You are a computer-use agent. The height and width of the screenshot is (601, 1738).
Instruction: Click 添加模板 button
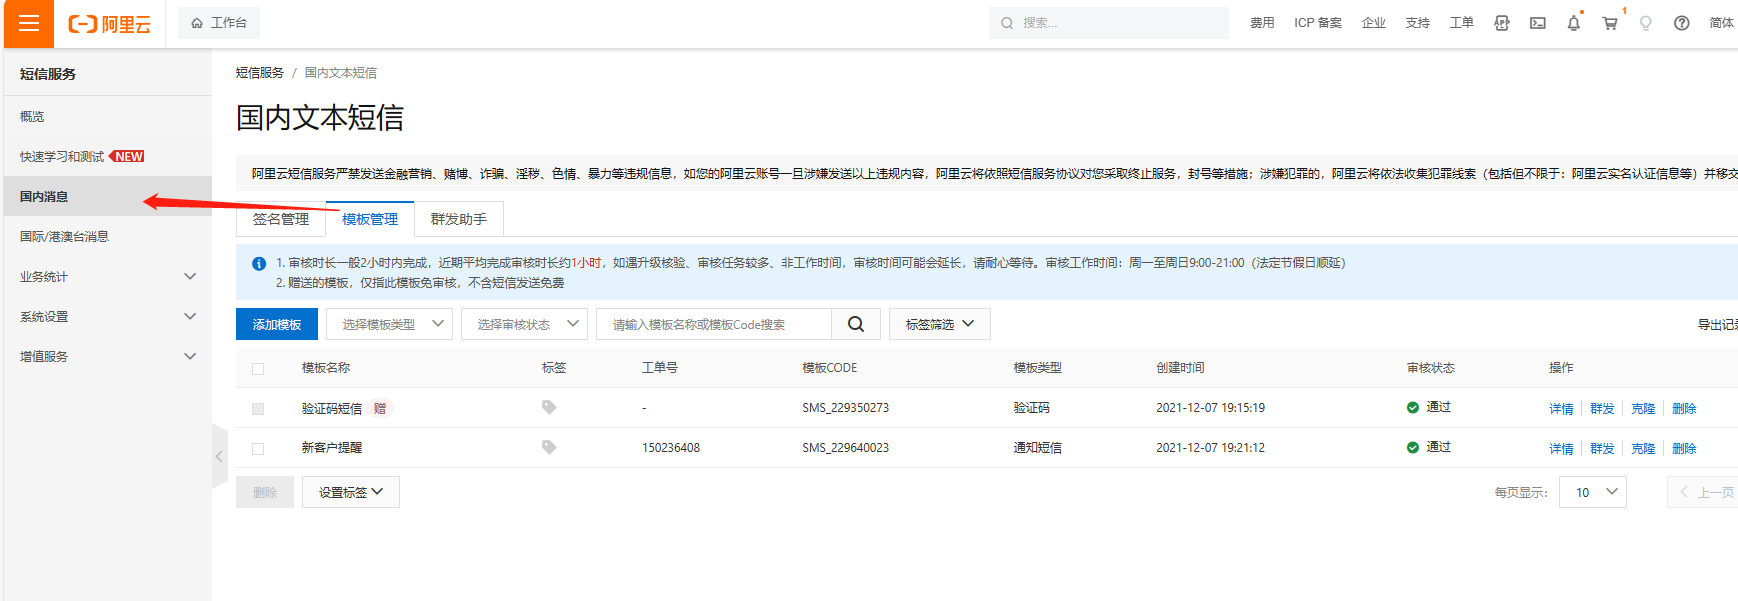coord(277,324)
